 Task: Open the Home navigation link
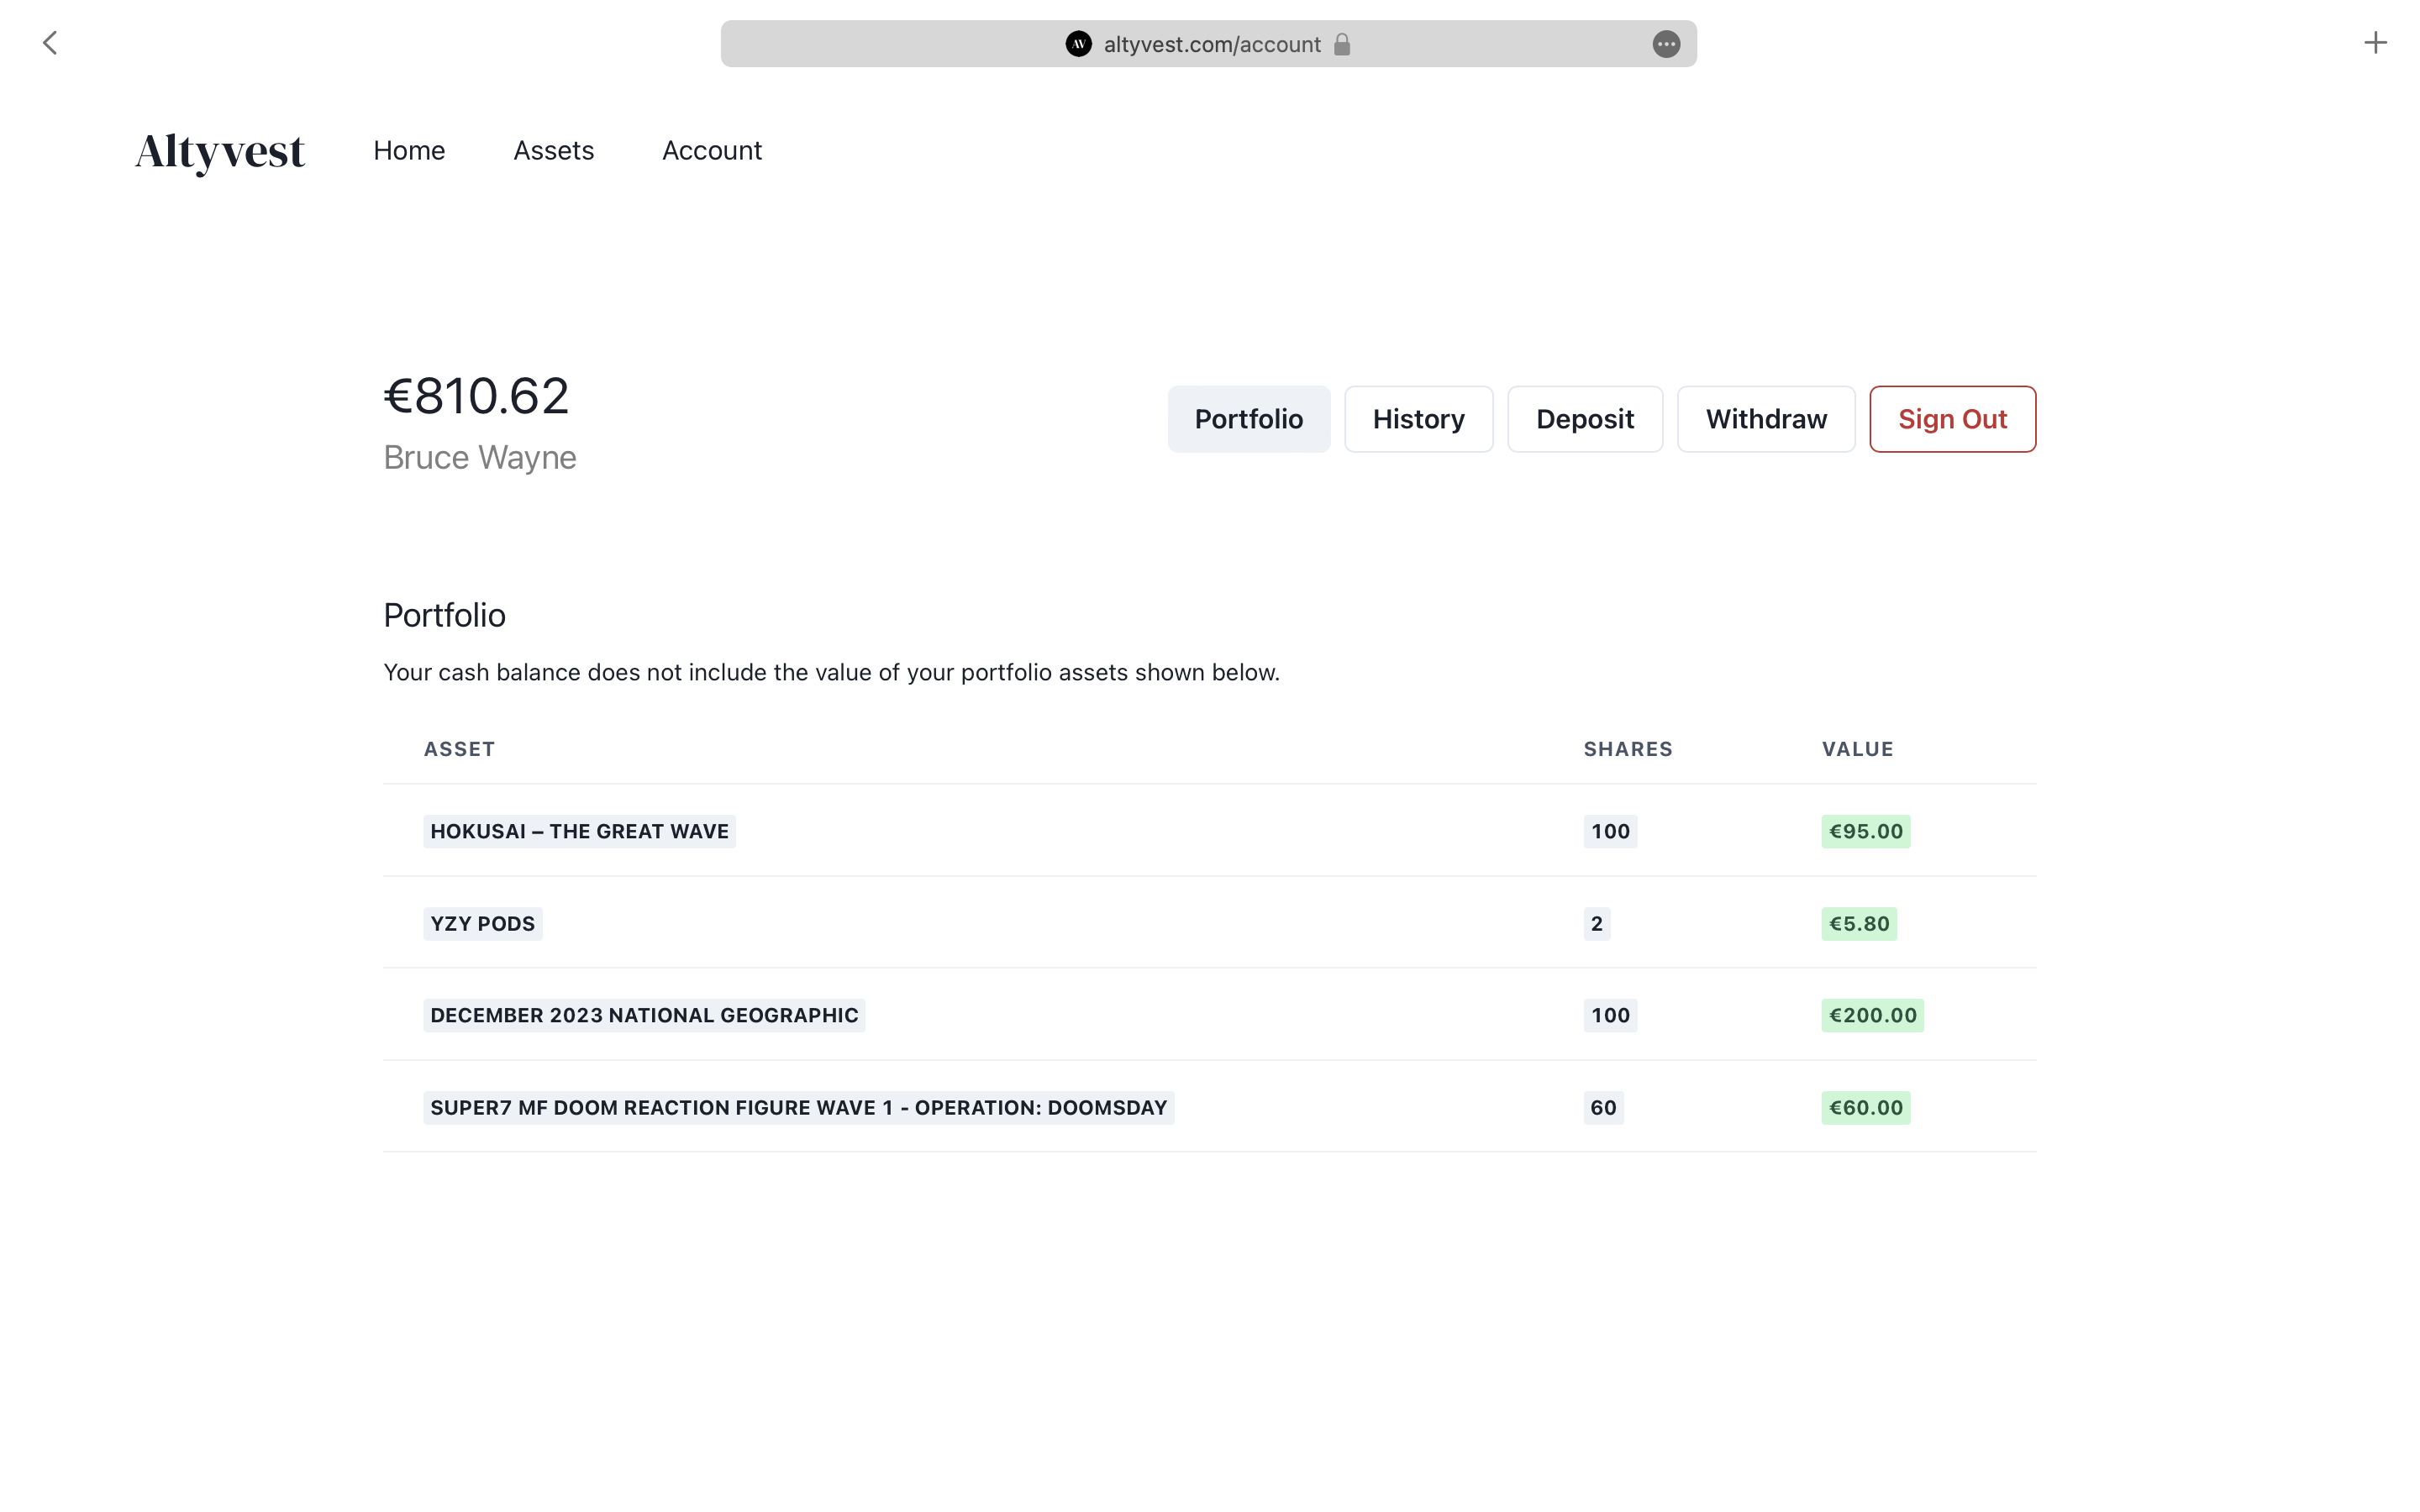tap(409, 150)
